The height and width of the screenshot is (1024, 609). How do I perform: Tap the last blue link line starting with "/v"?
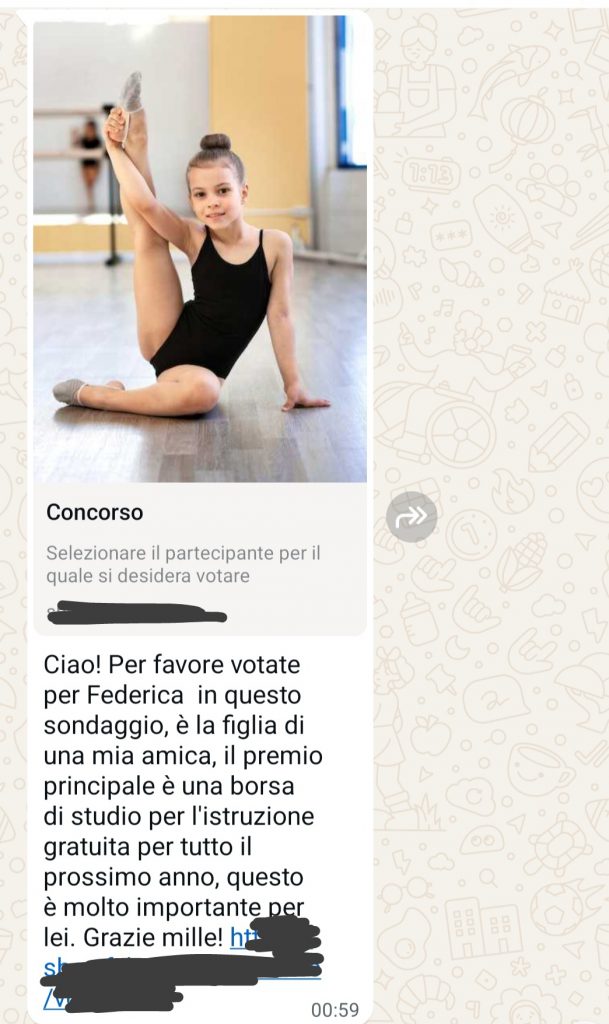coord(112,997)
